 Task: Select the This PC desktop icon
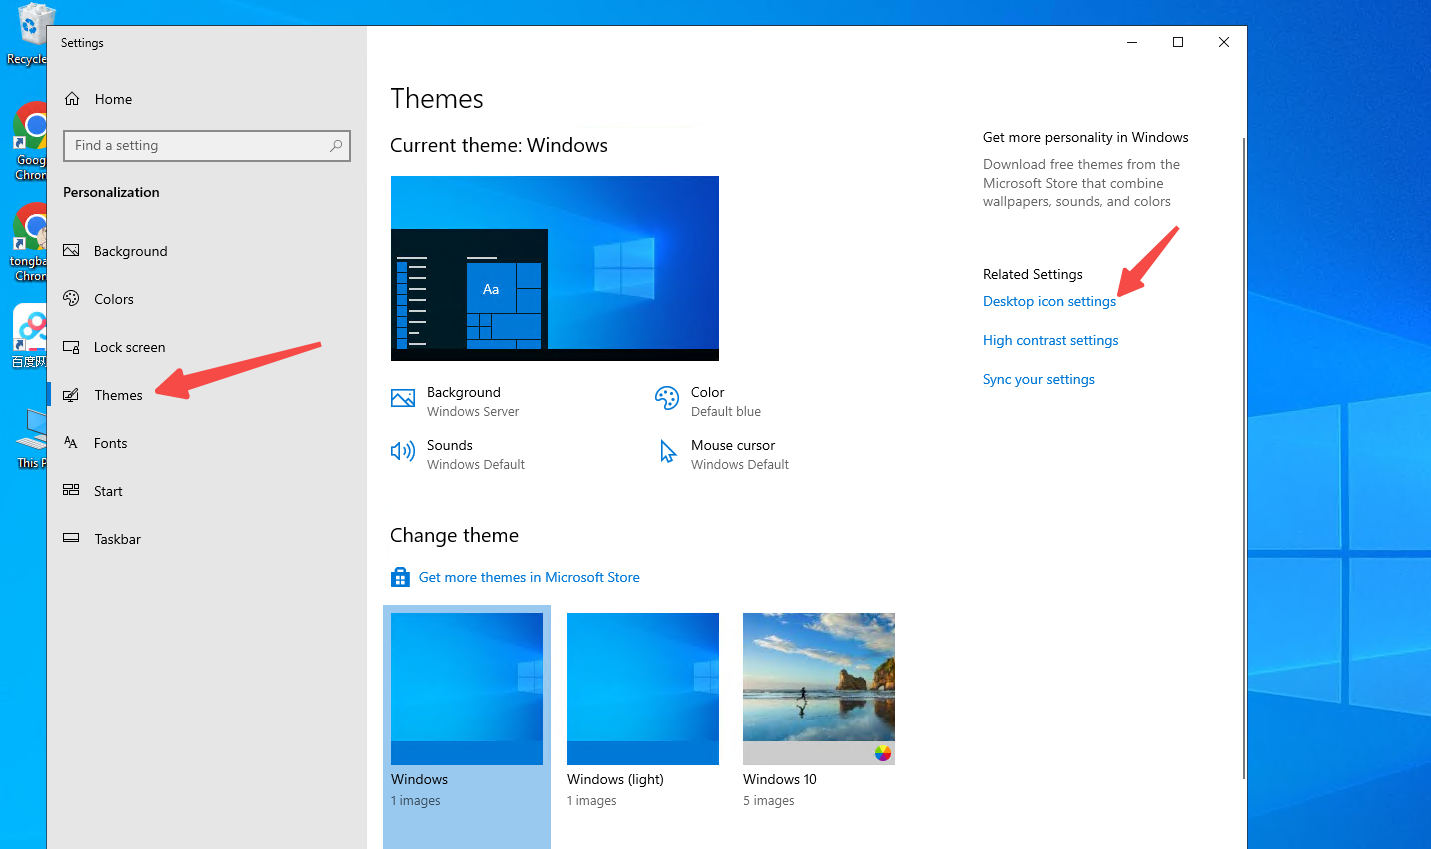(30, 438)
